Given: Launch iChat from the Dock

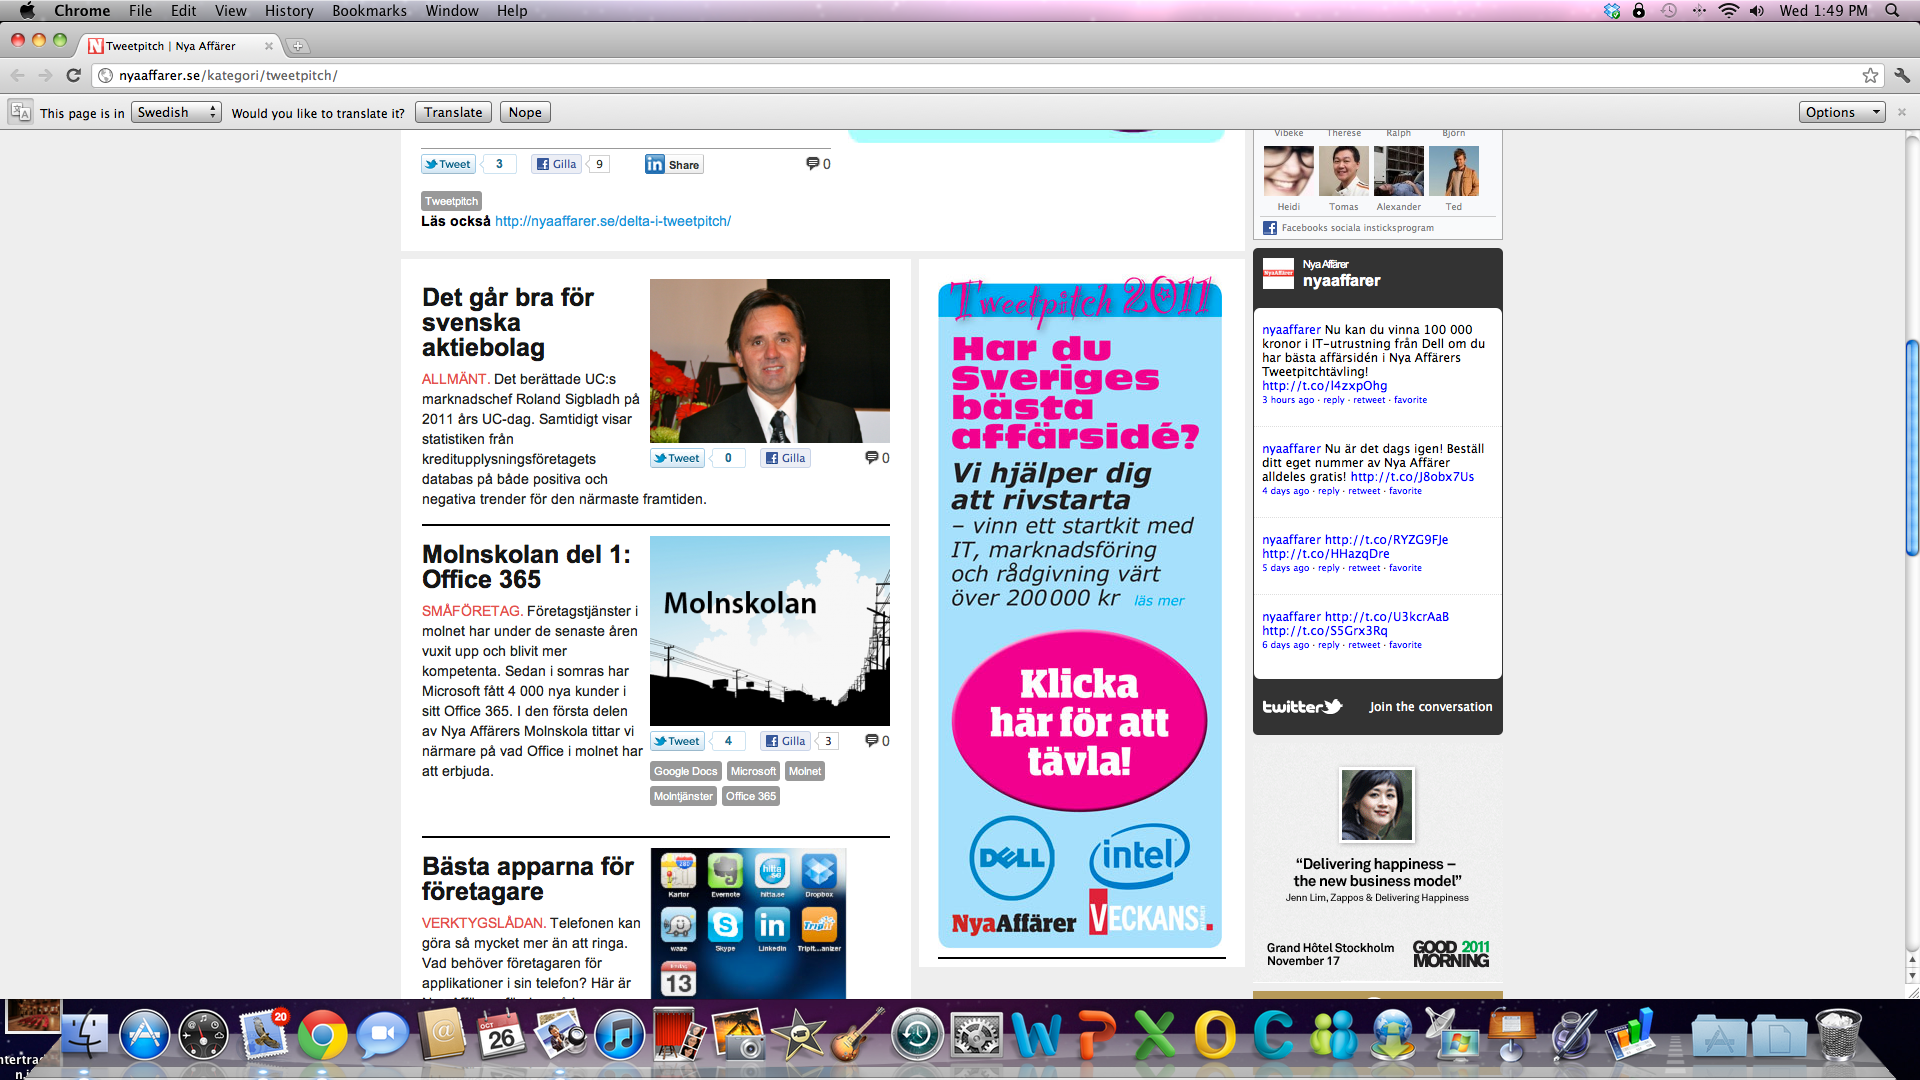Looking at the screenshot, I should [383, 1035].
